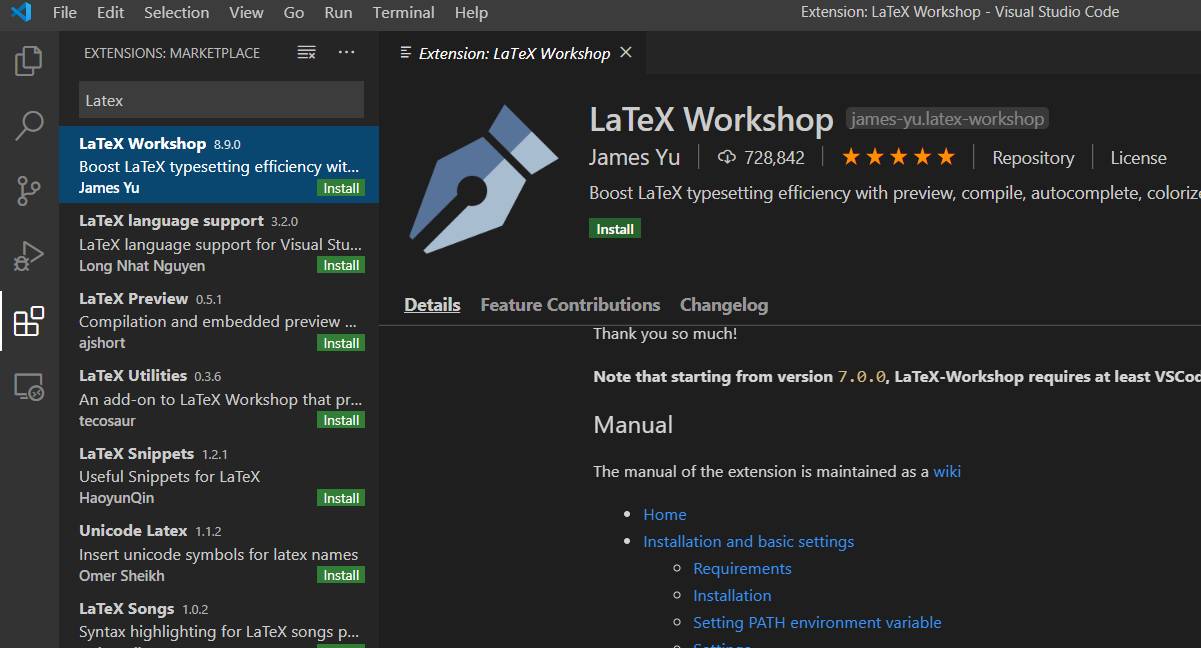Screen dimensions: 1201x648
Task: Select the Extension: LaTeX Workshop editor tab
Action: pos(513,53)
